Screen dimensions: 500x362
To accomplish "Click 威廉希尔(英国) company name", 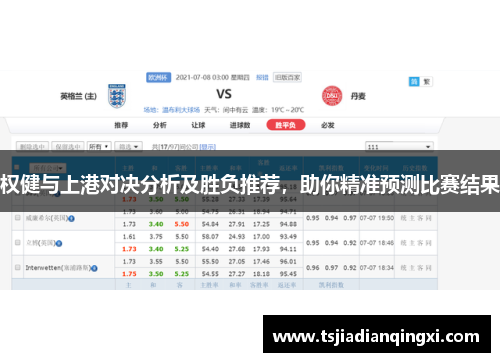I will [47, 218].
